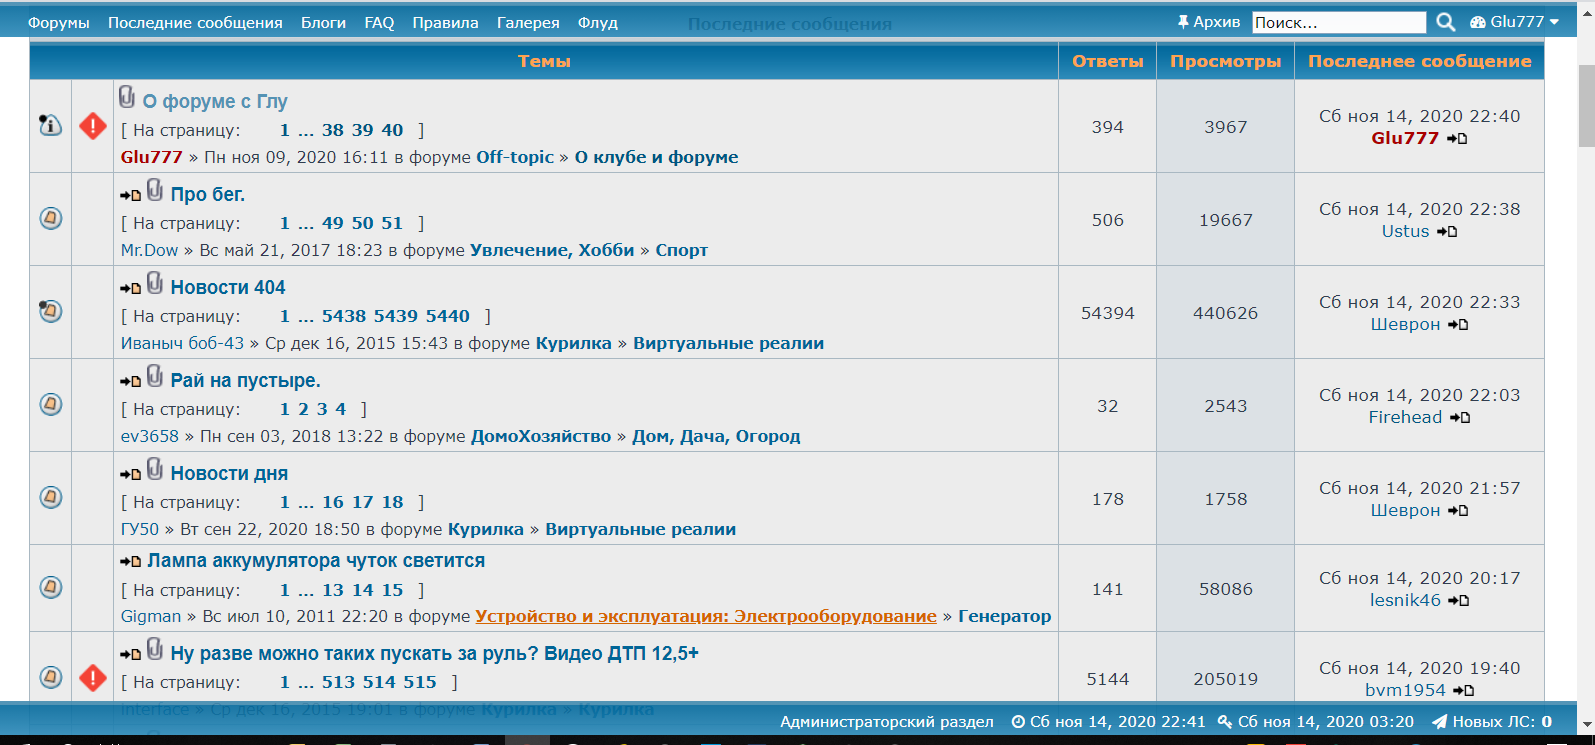Jump to unread post in 'Рай на пустыре.'
Screen dimensions: 1595x745
(130, 382)
